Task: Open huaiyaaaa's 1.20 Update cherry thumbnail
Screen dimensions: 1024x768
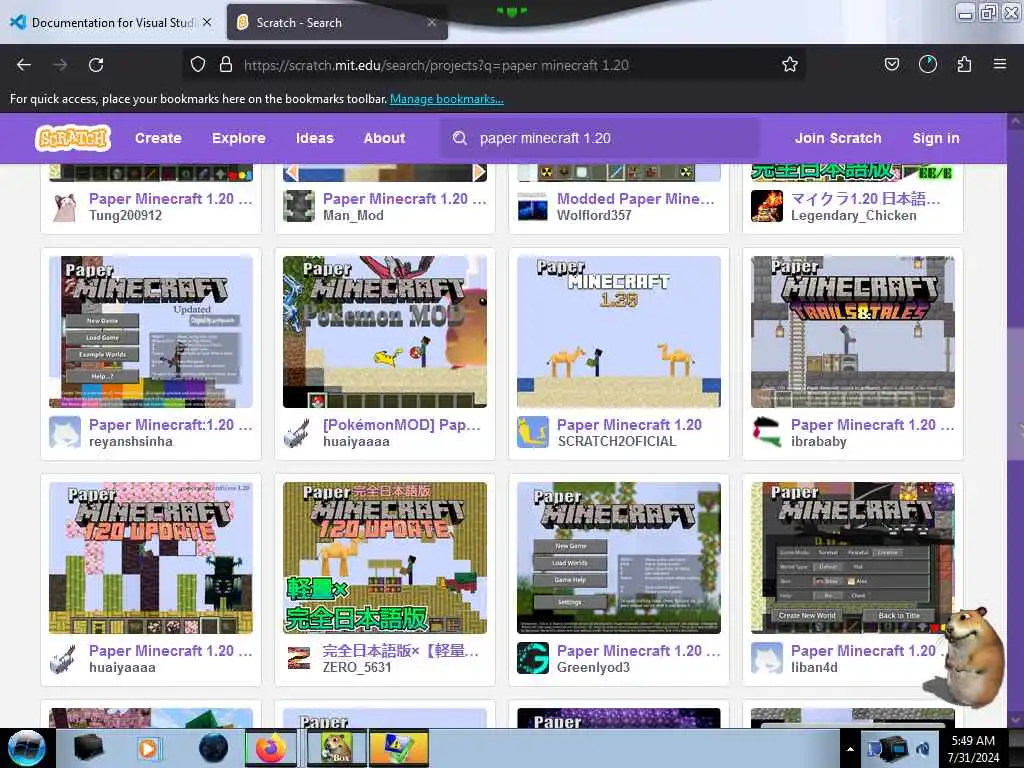Action: coord(151,558)
